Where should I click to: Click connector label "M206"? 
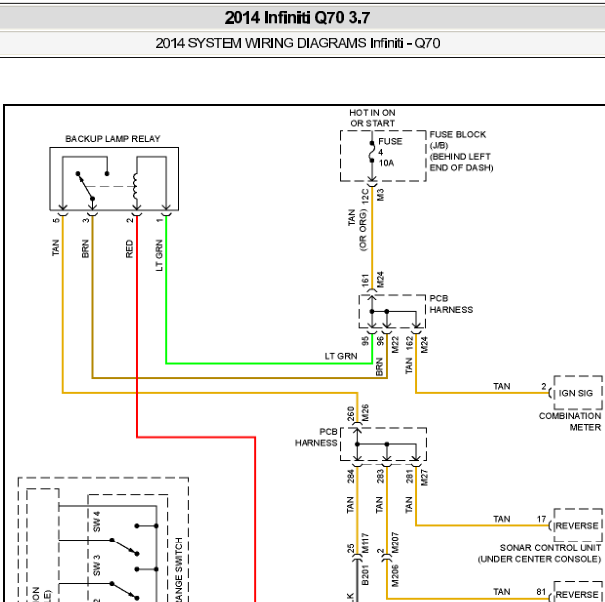395,576
